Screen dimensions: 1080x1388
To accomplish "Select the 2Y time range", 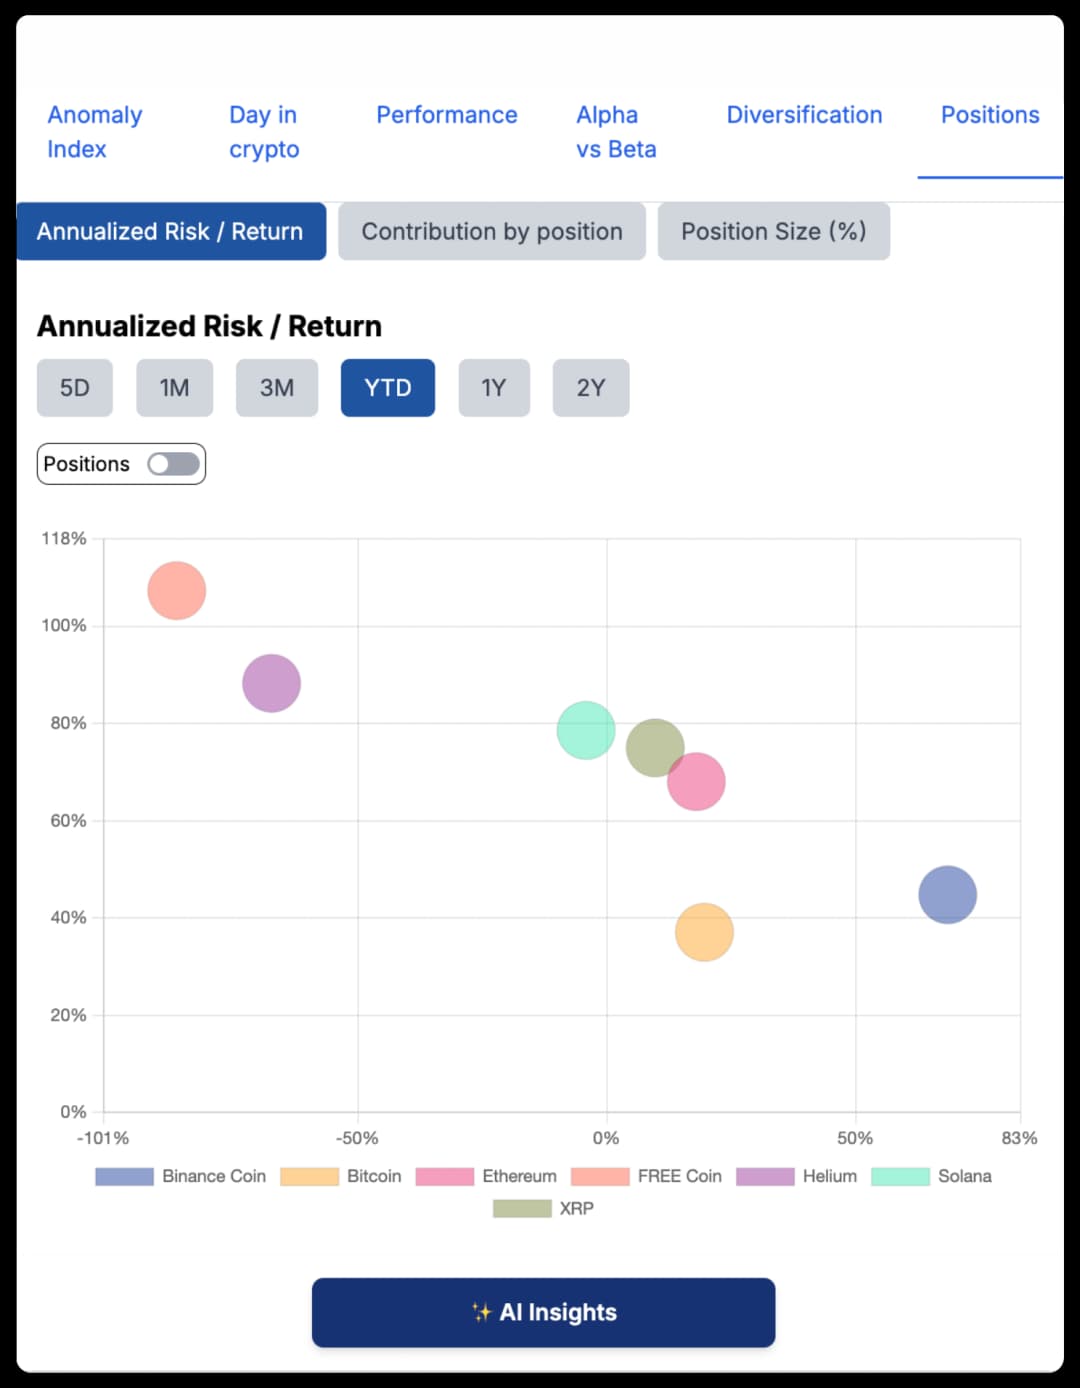I will point(591,388).
